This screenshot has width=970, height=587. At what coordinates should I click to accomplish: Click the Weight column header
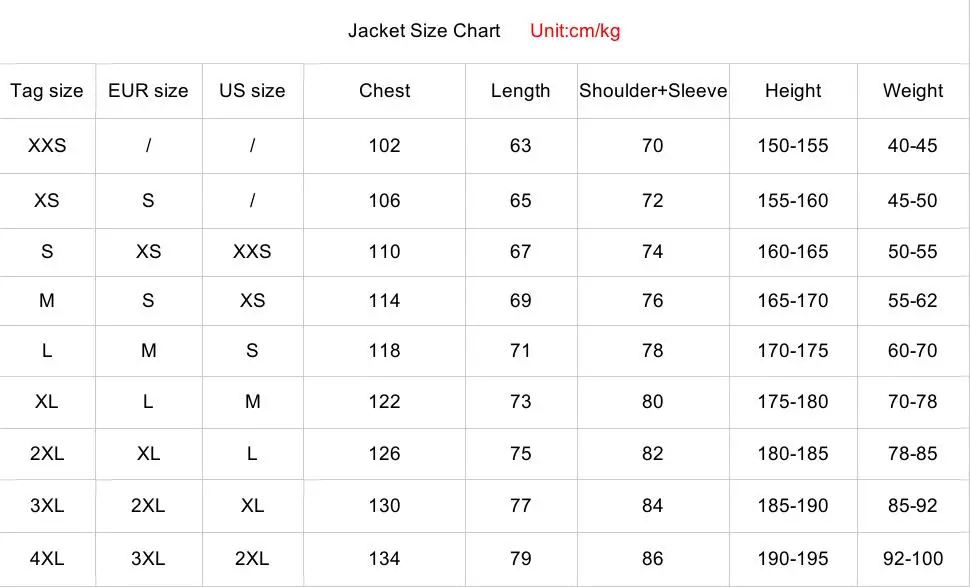(912, 91)
